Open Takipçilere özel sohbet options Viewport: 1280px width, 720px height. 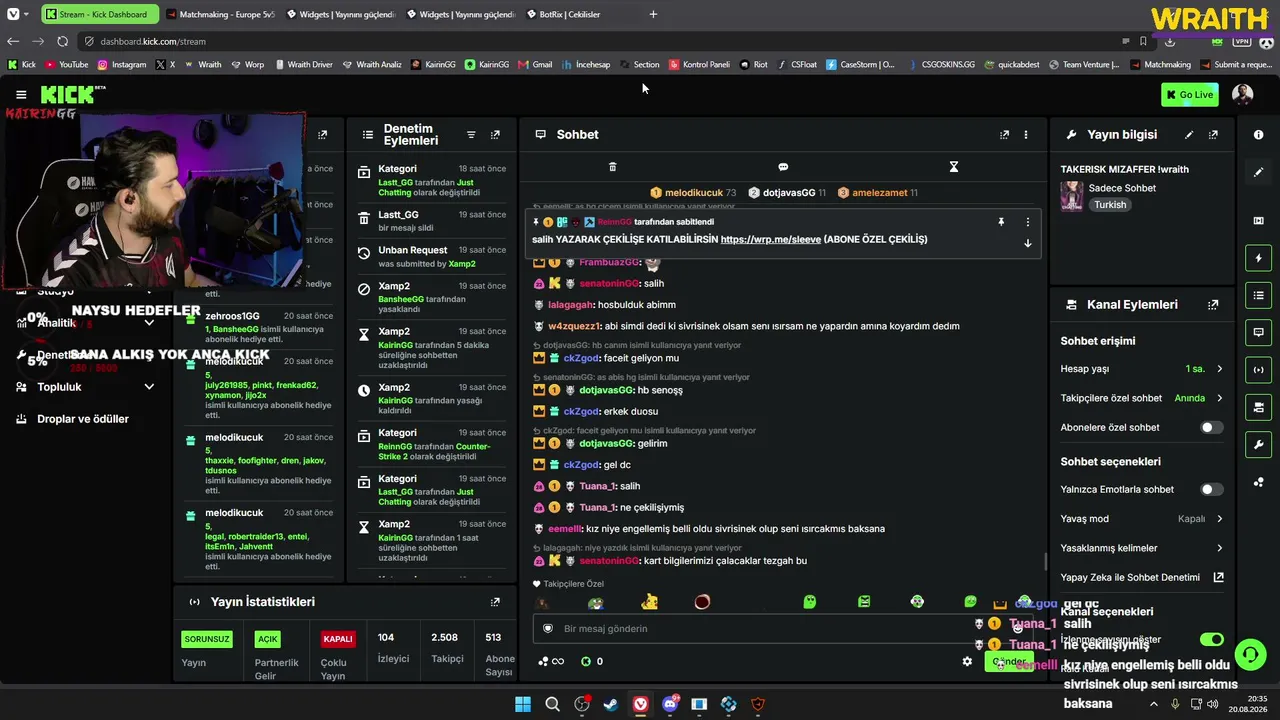(1142, 398)
